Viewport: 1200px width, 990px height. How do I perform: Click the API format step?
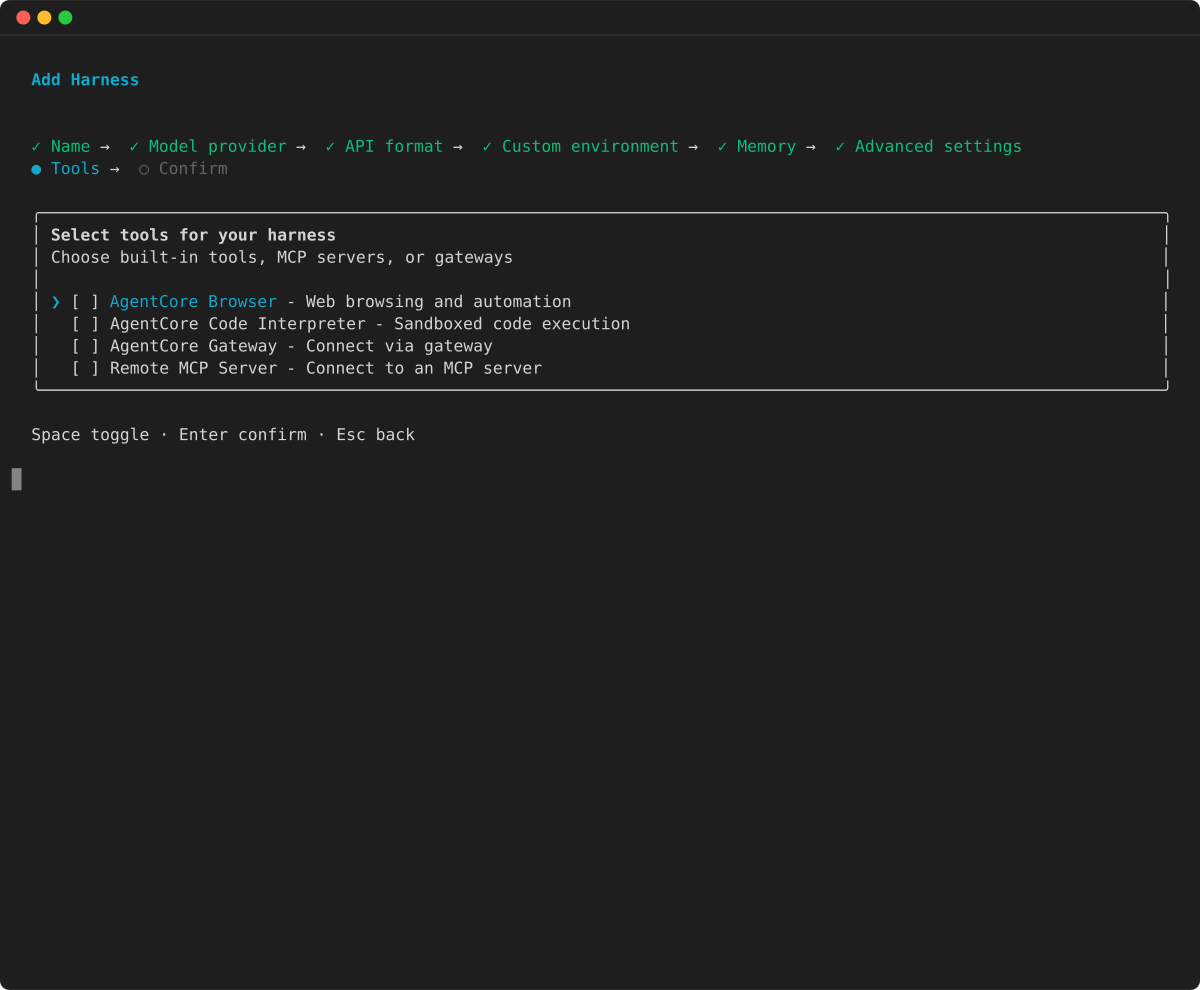pyautogui.click(x=394, y=147)
